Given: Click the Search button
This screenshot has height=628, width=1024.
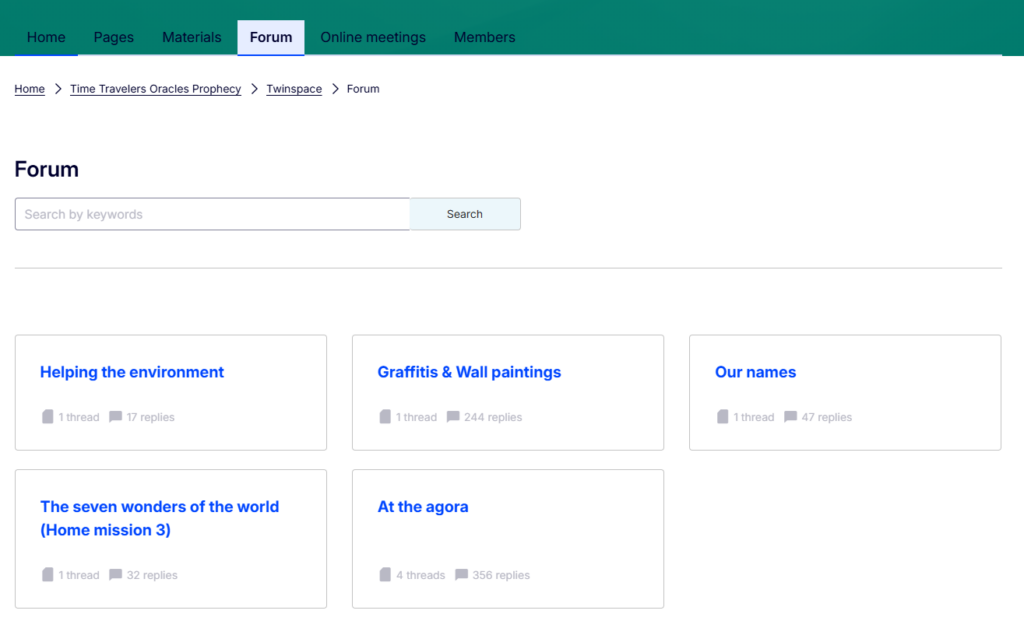Looking at the screenshot, I should [x=465, y=214].
